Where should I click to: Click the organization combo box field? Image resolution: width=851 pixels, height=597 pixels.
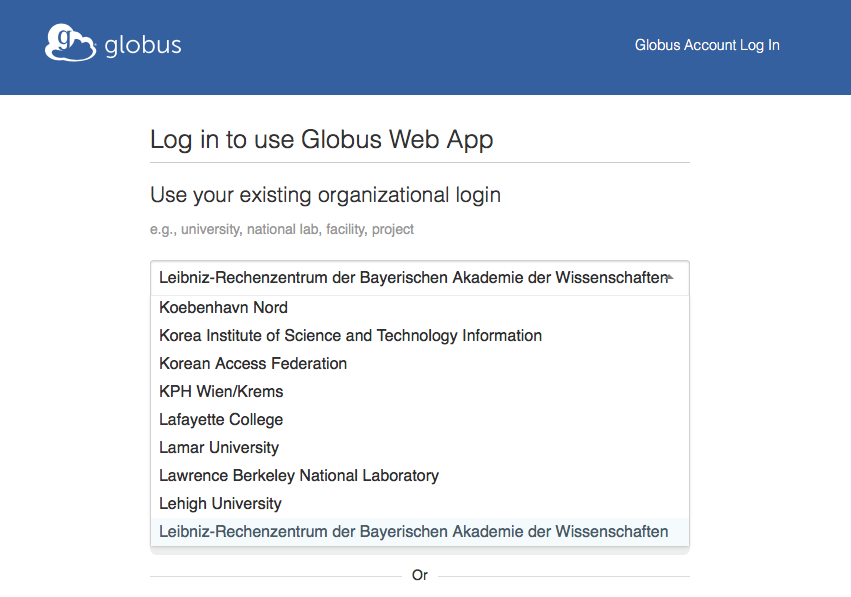click(419, 278)
